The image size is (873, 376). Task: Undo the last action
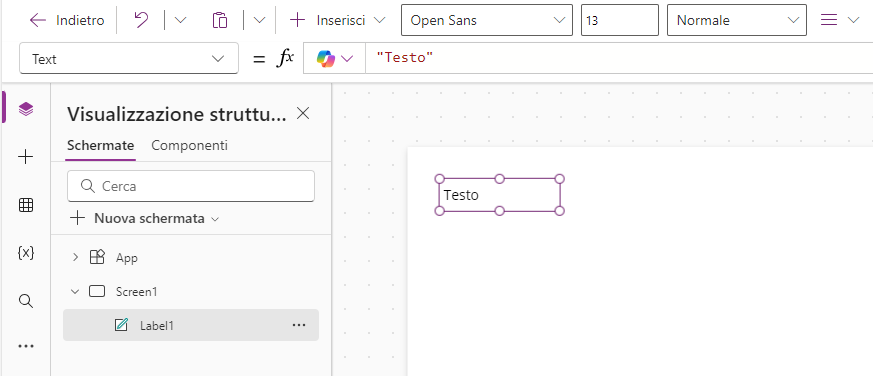point(141,21)
